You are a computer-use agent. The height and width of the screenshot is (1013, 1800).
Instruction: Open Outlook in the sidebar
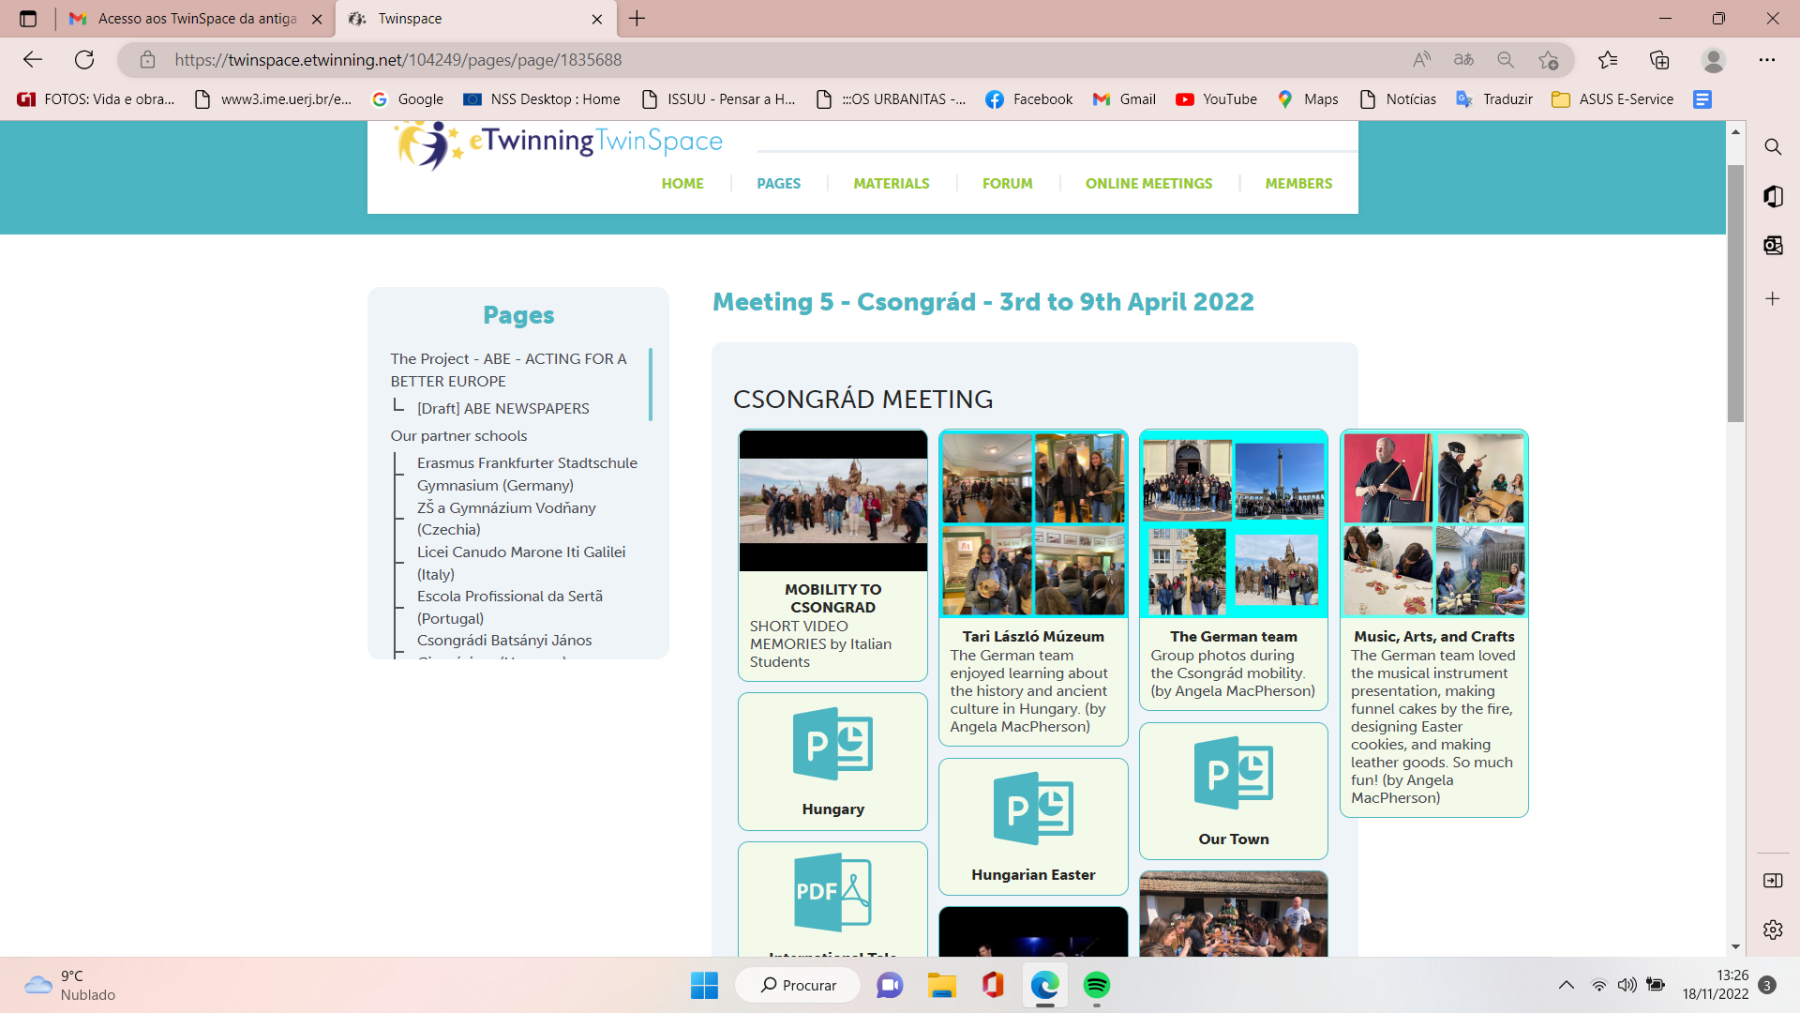point(1773,245)
